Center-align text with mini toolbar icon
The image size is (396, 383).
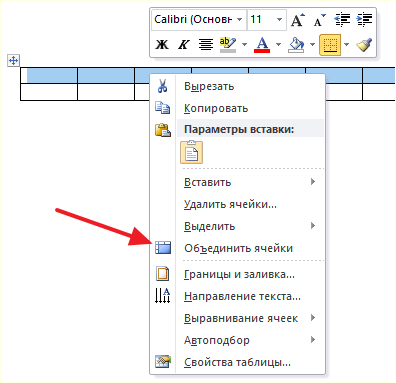tap(206, 44)
